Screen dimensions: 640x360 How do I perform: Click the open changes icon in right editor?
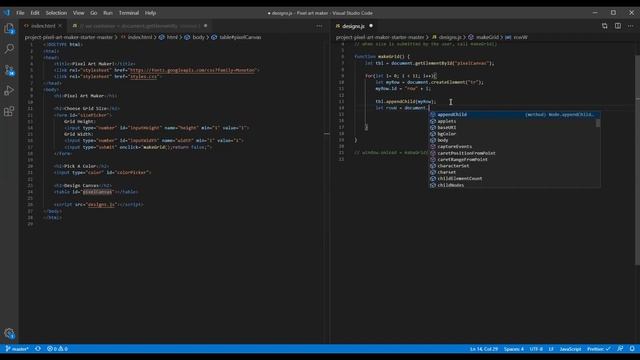[604, 26]
